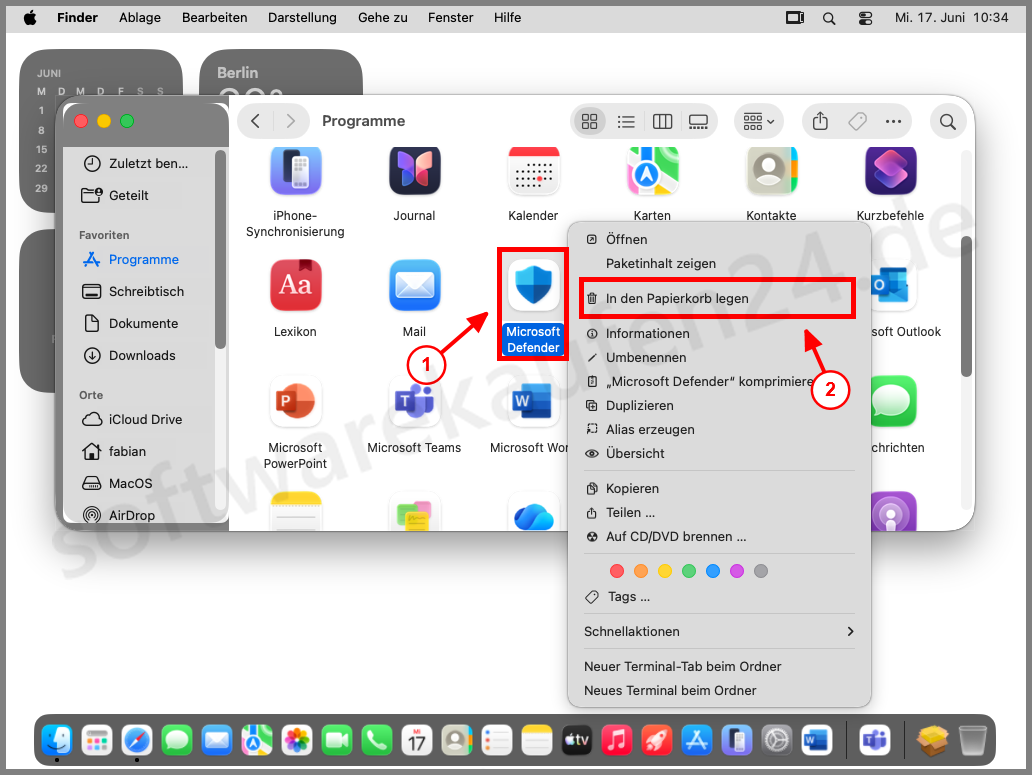
Task: Select the Lexikon app icon
Action: coord(296,286)
